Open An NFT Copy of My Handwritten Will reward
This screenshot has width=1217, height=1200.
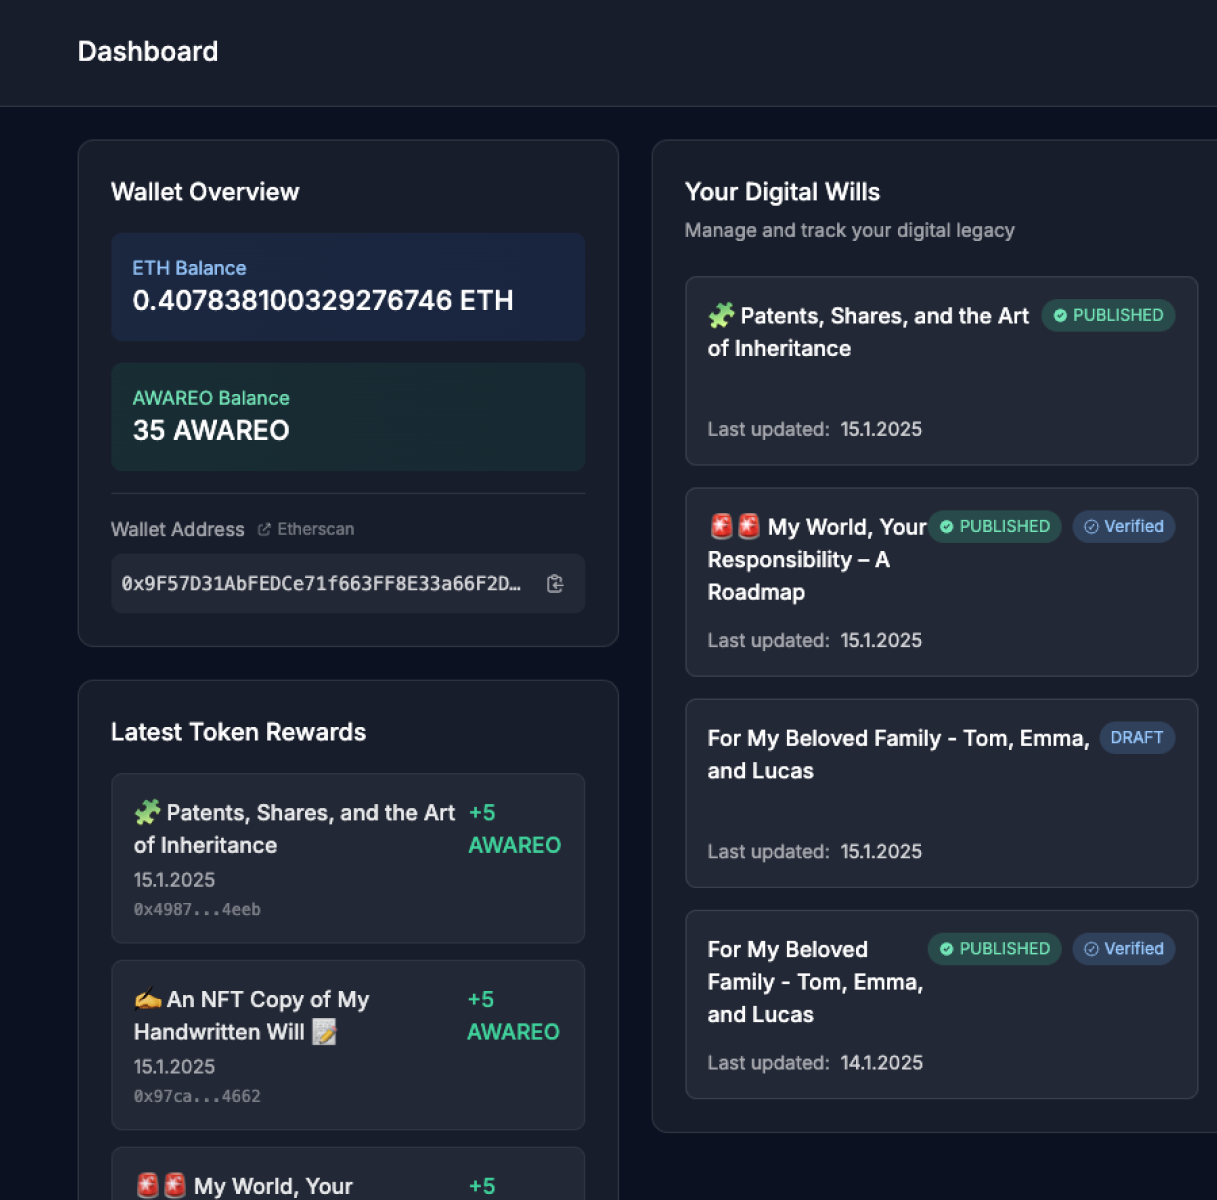tap(348, 1045)
